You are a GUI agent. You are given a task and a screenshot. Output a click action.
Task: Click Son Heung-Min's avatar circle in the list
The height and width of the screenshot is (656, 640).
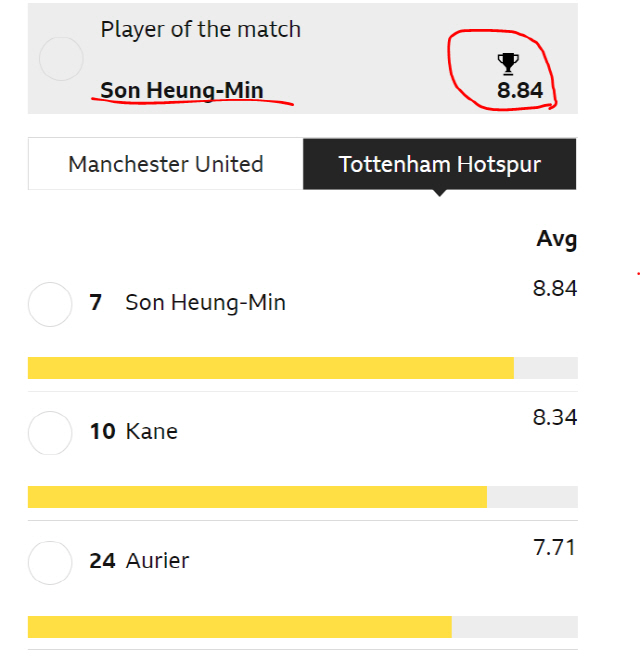(x=50, y=304)
